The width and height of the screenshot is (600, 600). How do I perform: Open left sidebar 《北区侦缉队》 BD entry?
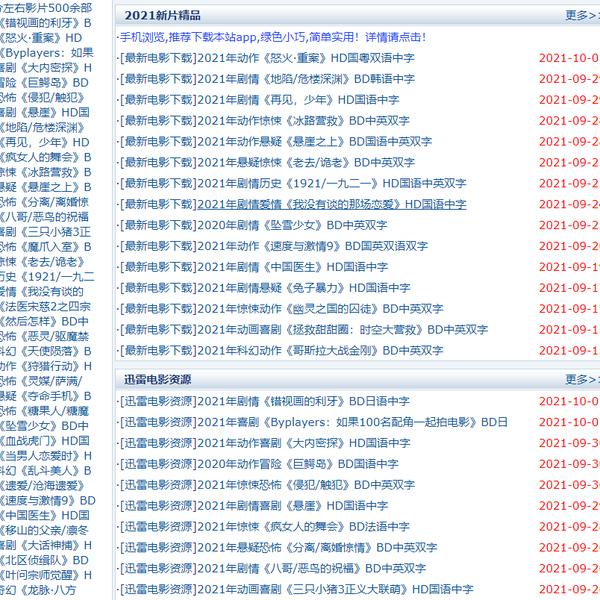click(x=44, y=560)
